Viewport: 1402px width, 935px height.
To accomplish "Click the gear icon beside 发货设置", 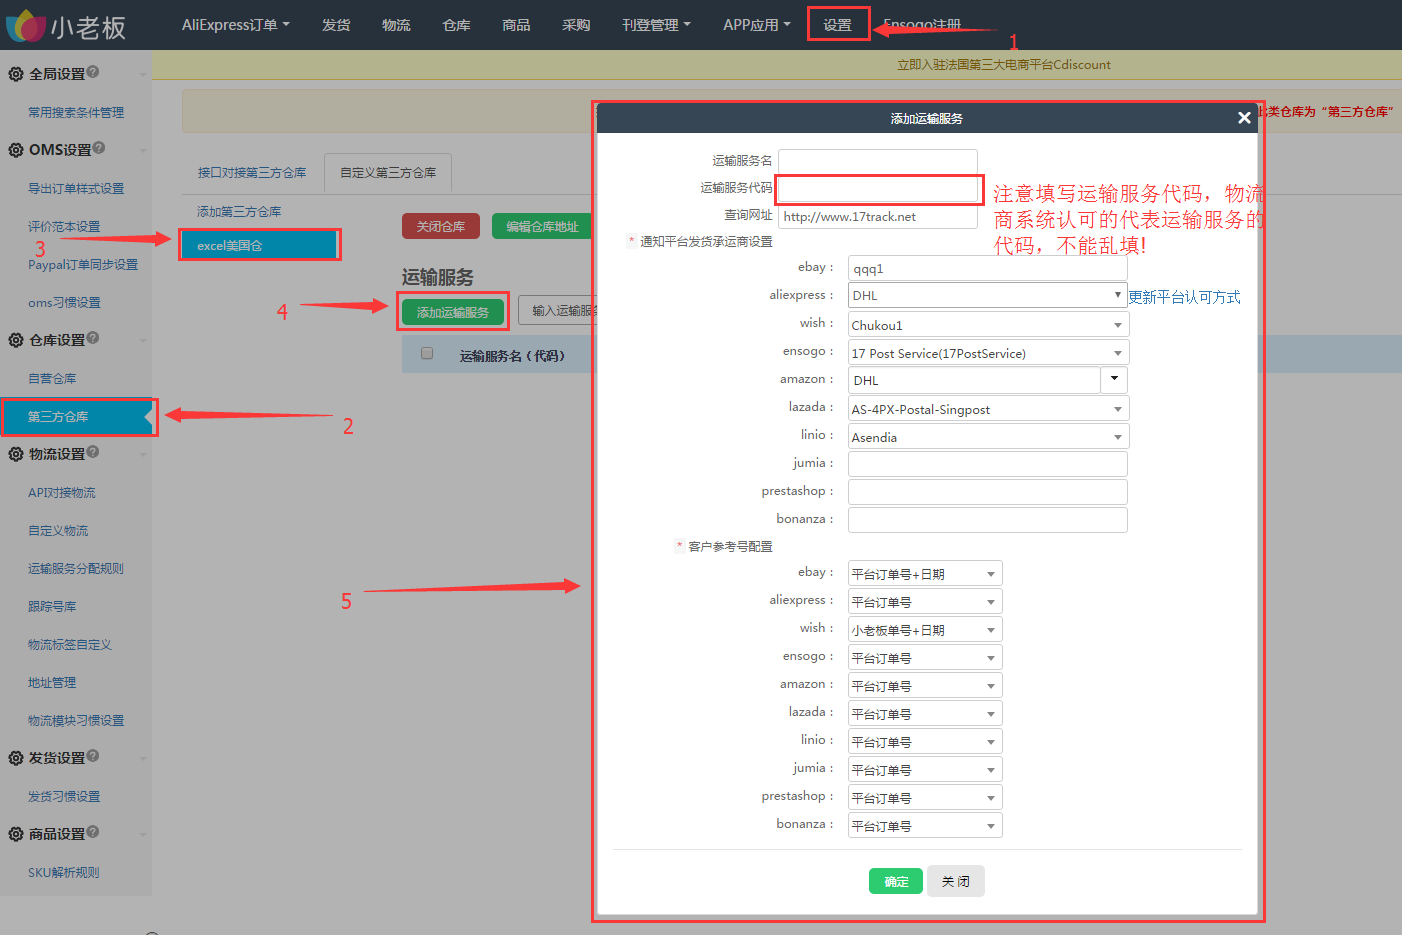I will [16, 758].
